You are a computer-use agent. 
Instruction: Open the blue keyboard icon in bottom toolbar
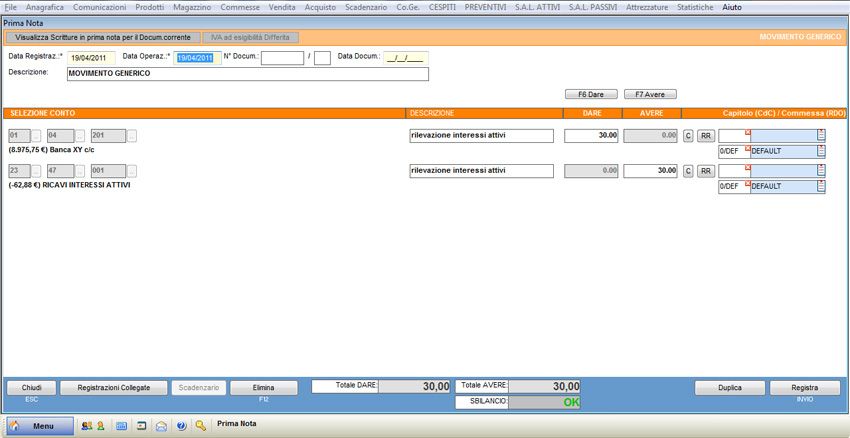point(122,426)
